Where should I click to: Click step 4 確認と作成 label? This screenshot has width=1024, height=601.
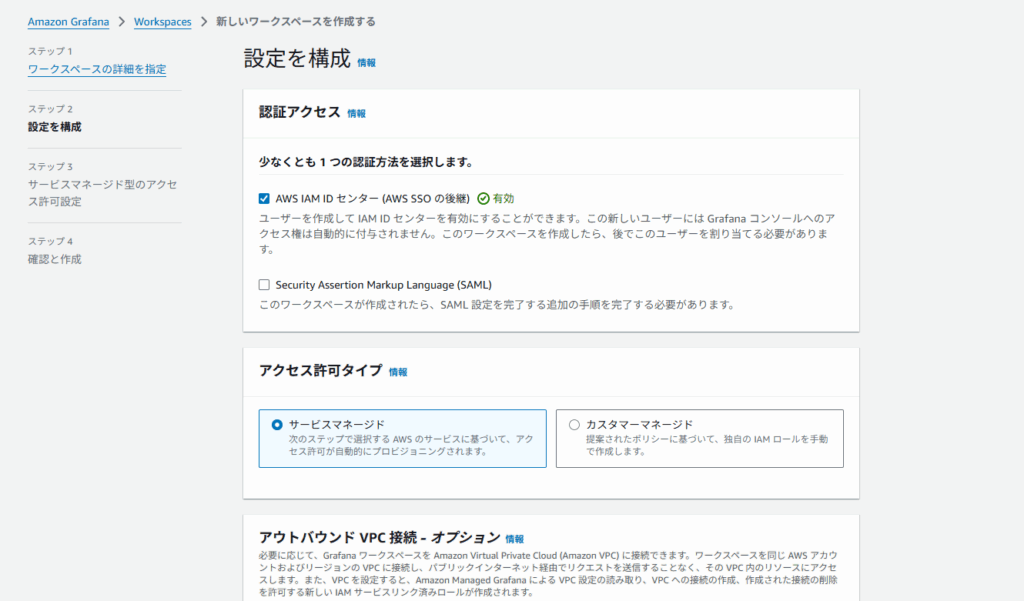point(54,259)
